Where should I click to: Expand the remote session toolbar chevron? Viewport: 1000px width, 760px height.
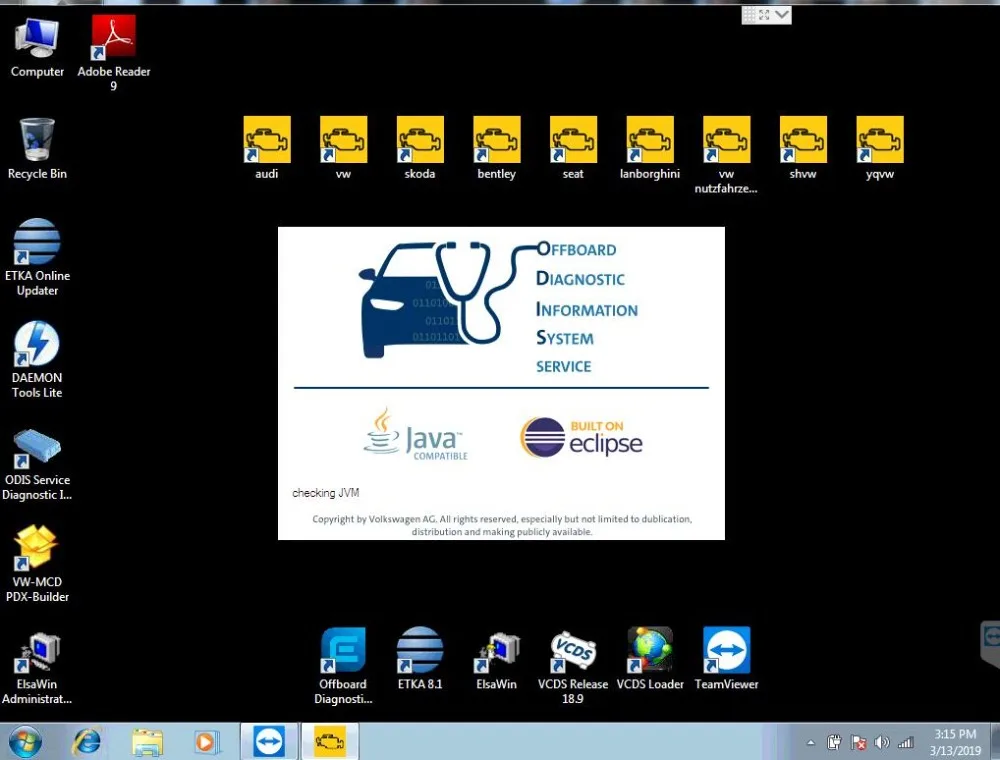click(x=782, y=15)
